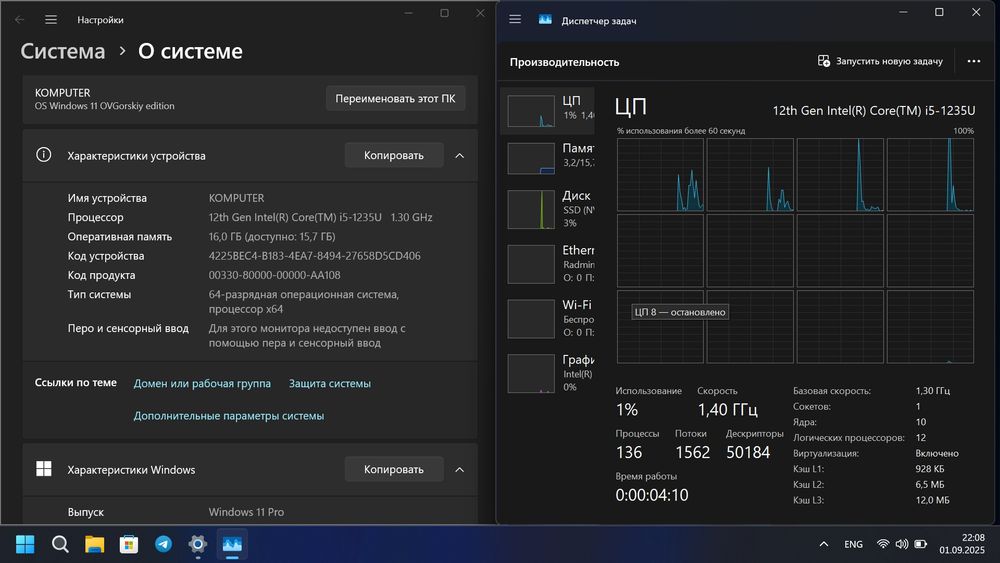Open Домен или рабочая группа link
1000x563 pixels.
(x=202, y=383)
